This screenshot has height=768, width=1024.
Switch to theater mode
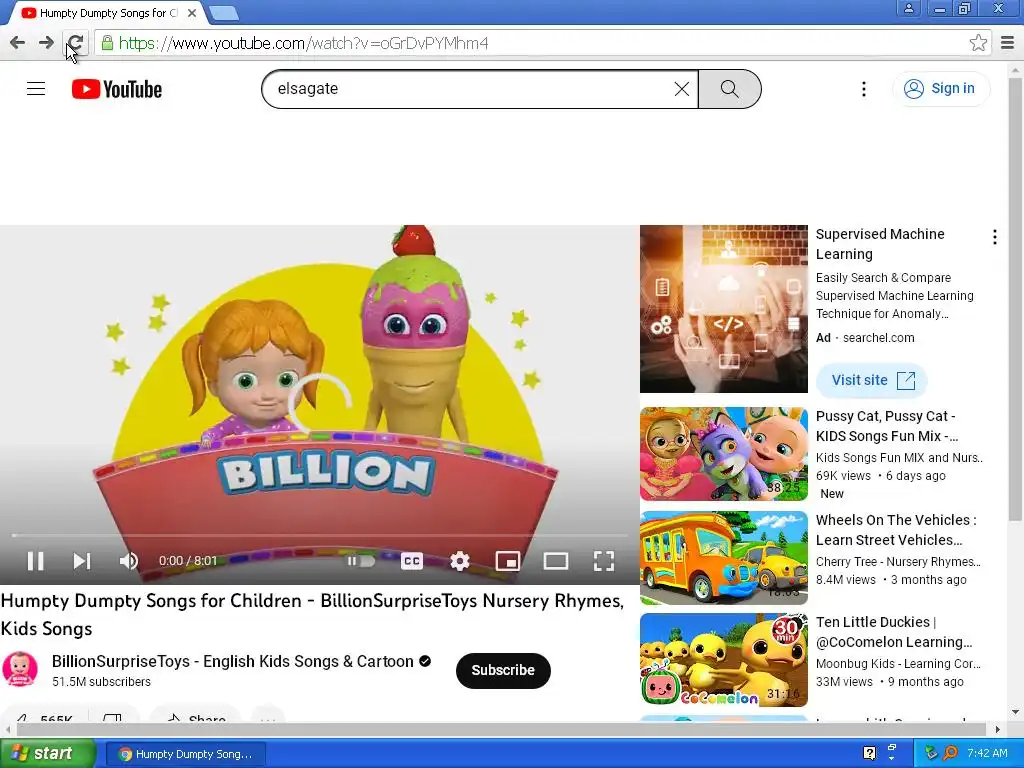[x=556, y=561]
